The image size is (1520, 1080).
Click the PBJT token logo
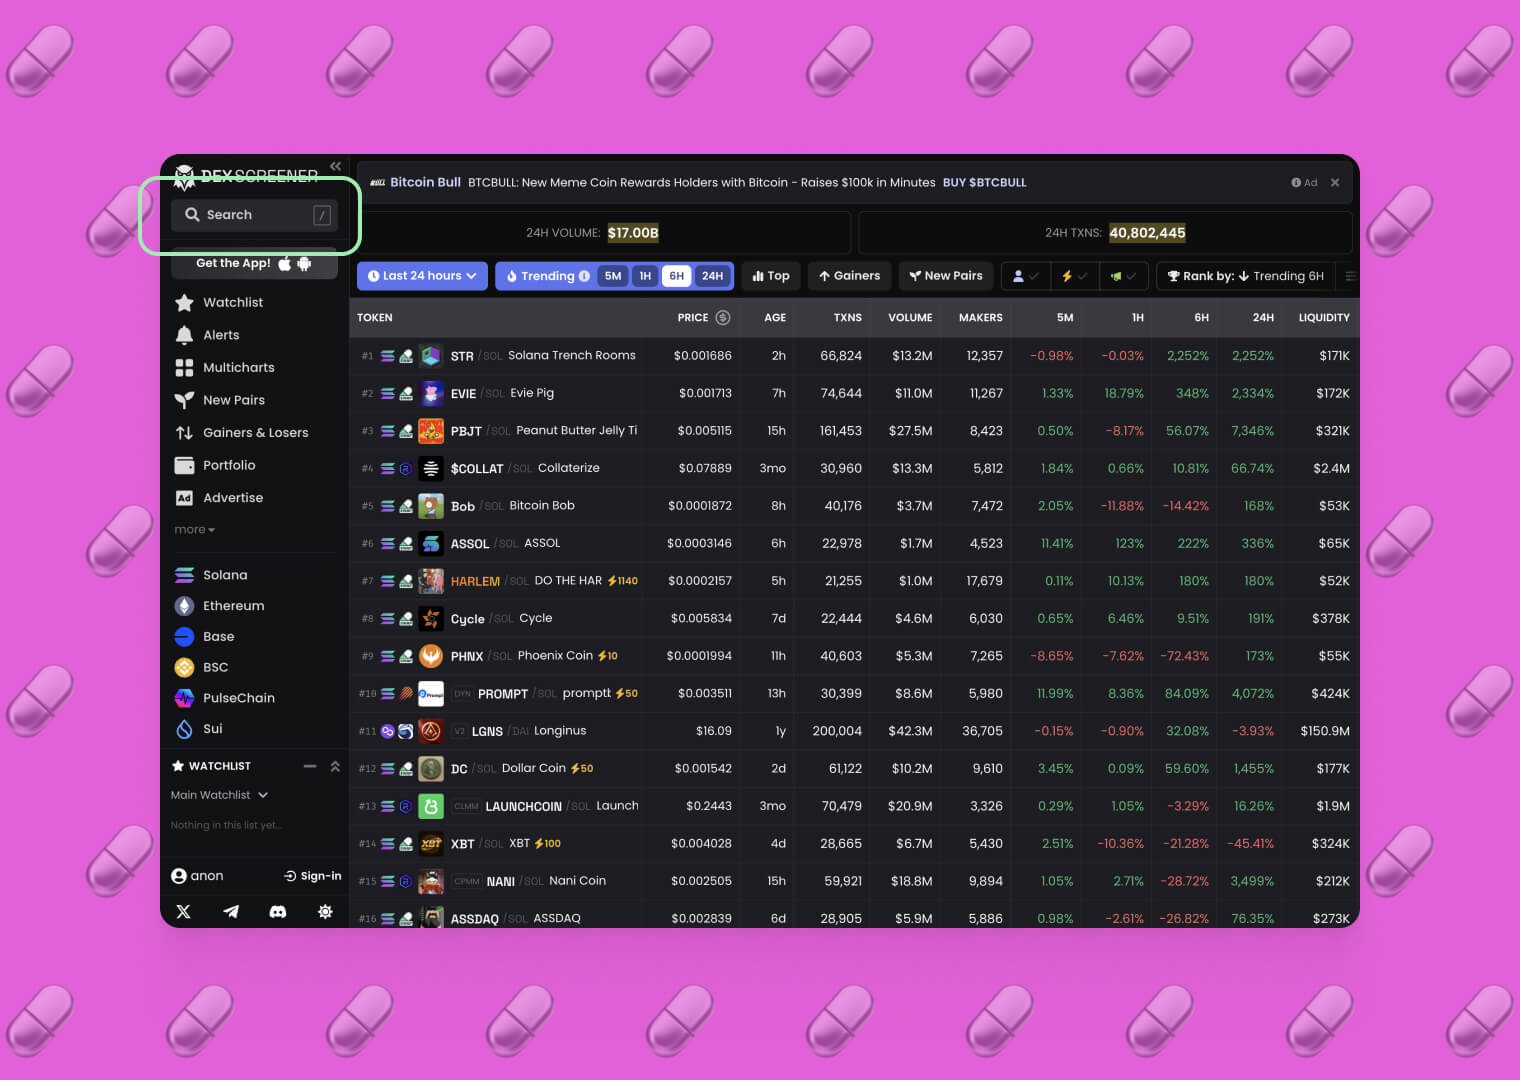[431, 431]
